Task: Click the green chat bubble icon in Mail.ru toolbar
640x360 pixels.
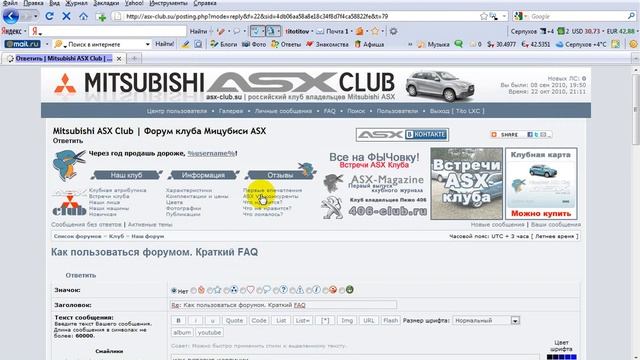Action: pos(459,44)
